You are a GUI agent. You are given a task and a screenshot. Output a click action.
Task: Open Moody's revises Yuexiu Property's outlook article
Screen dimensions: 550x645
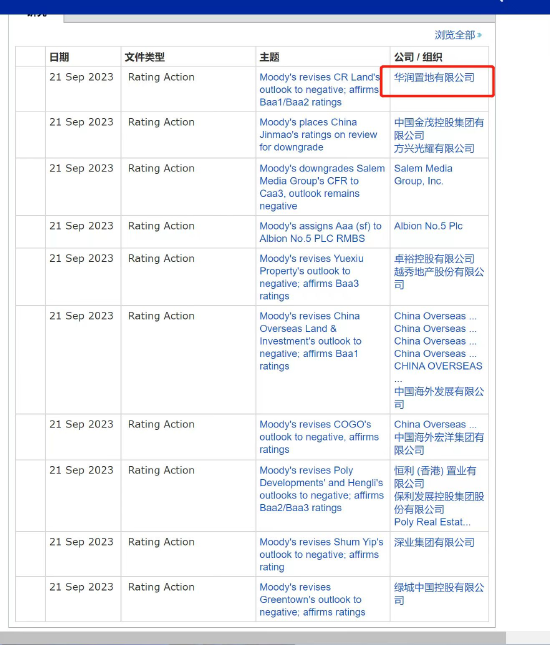pyautogui.click(x=311, y=277)
